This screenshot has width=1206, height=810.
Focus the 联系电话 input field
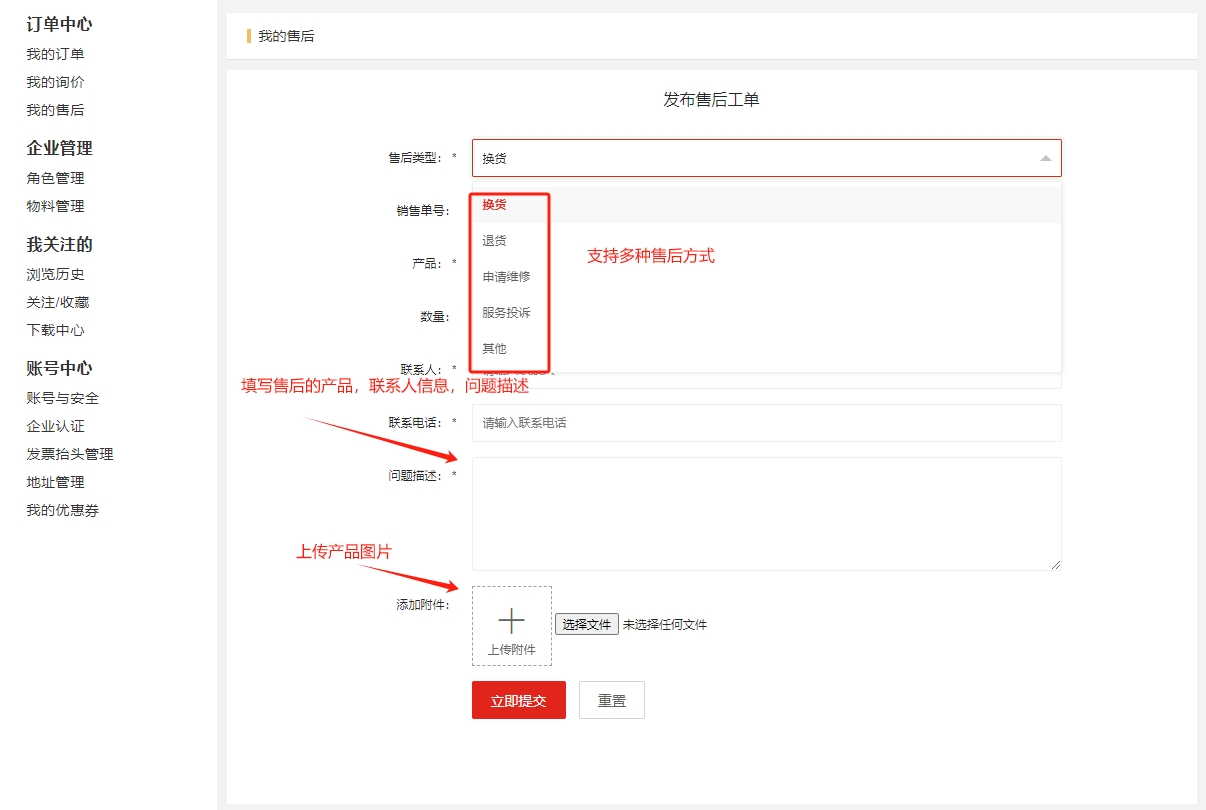767,423
